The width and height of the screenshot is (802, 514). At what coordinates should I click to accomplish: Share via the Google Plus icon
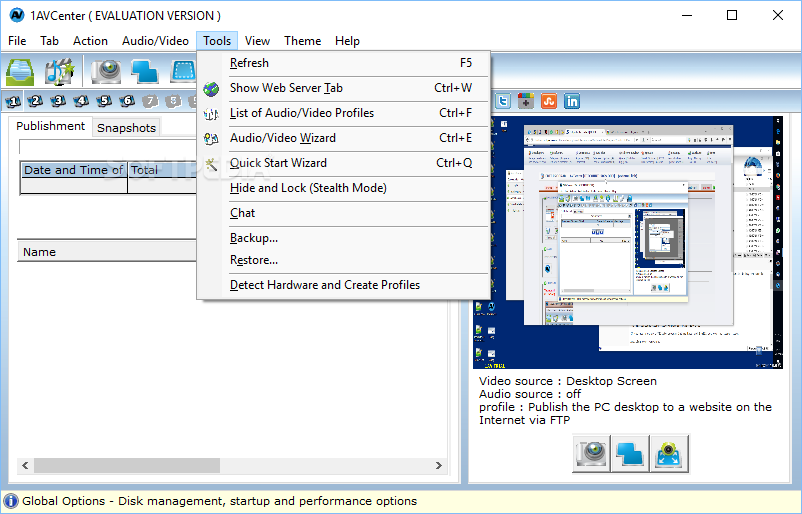tap(526, 101)
